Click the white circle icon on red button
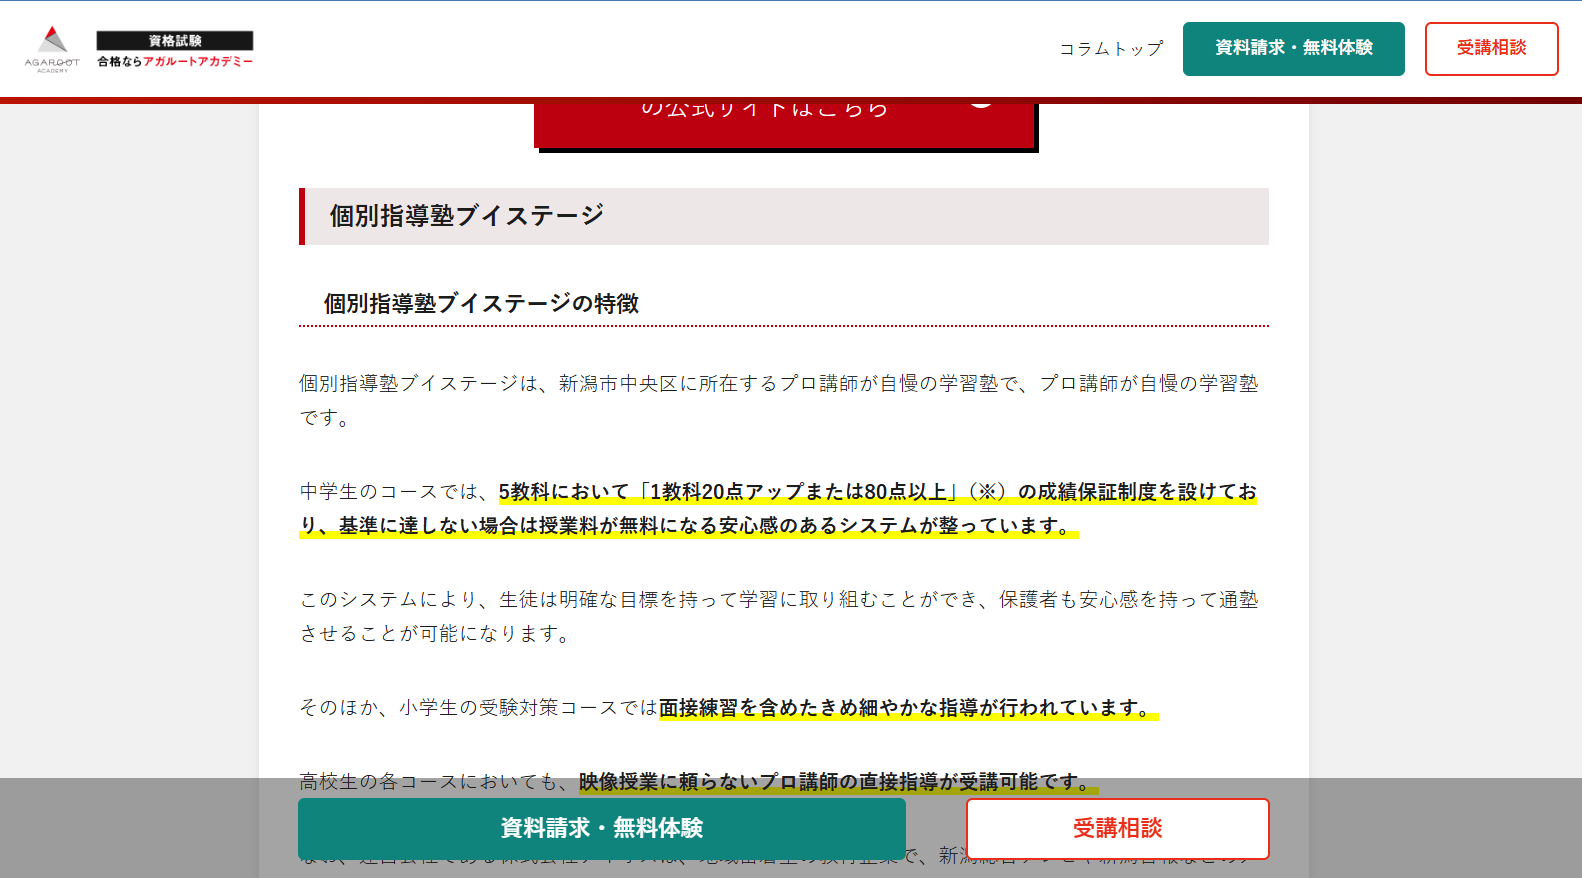The height and width of the screenshot is (878, 1582). 981,103
